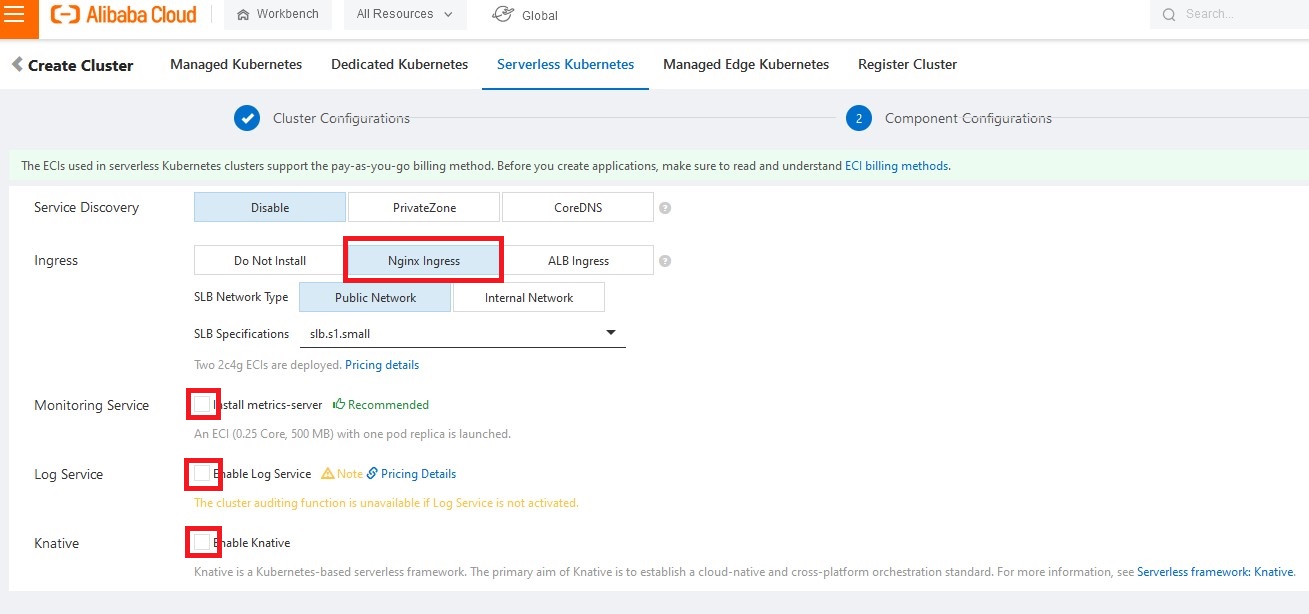Image resolution: width=1309 pixels, height=614 pixels.
Task: Switch to the Register Cluster tab
Action: click(907, 65)
